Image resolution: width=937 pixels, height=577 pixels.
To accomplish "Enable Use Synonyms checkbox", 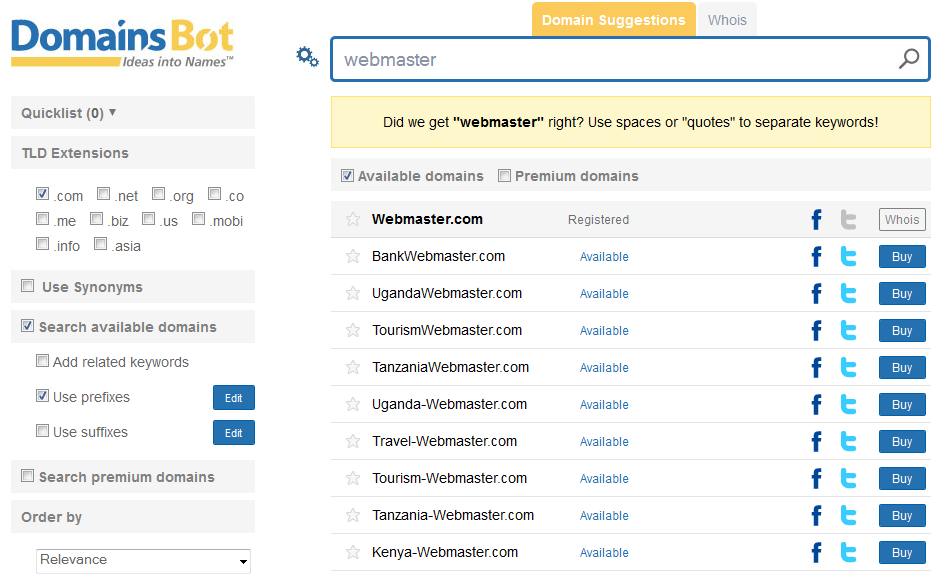I will pos(27,286).
